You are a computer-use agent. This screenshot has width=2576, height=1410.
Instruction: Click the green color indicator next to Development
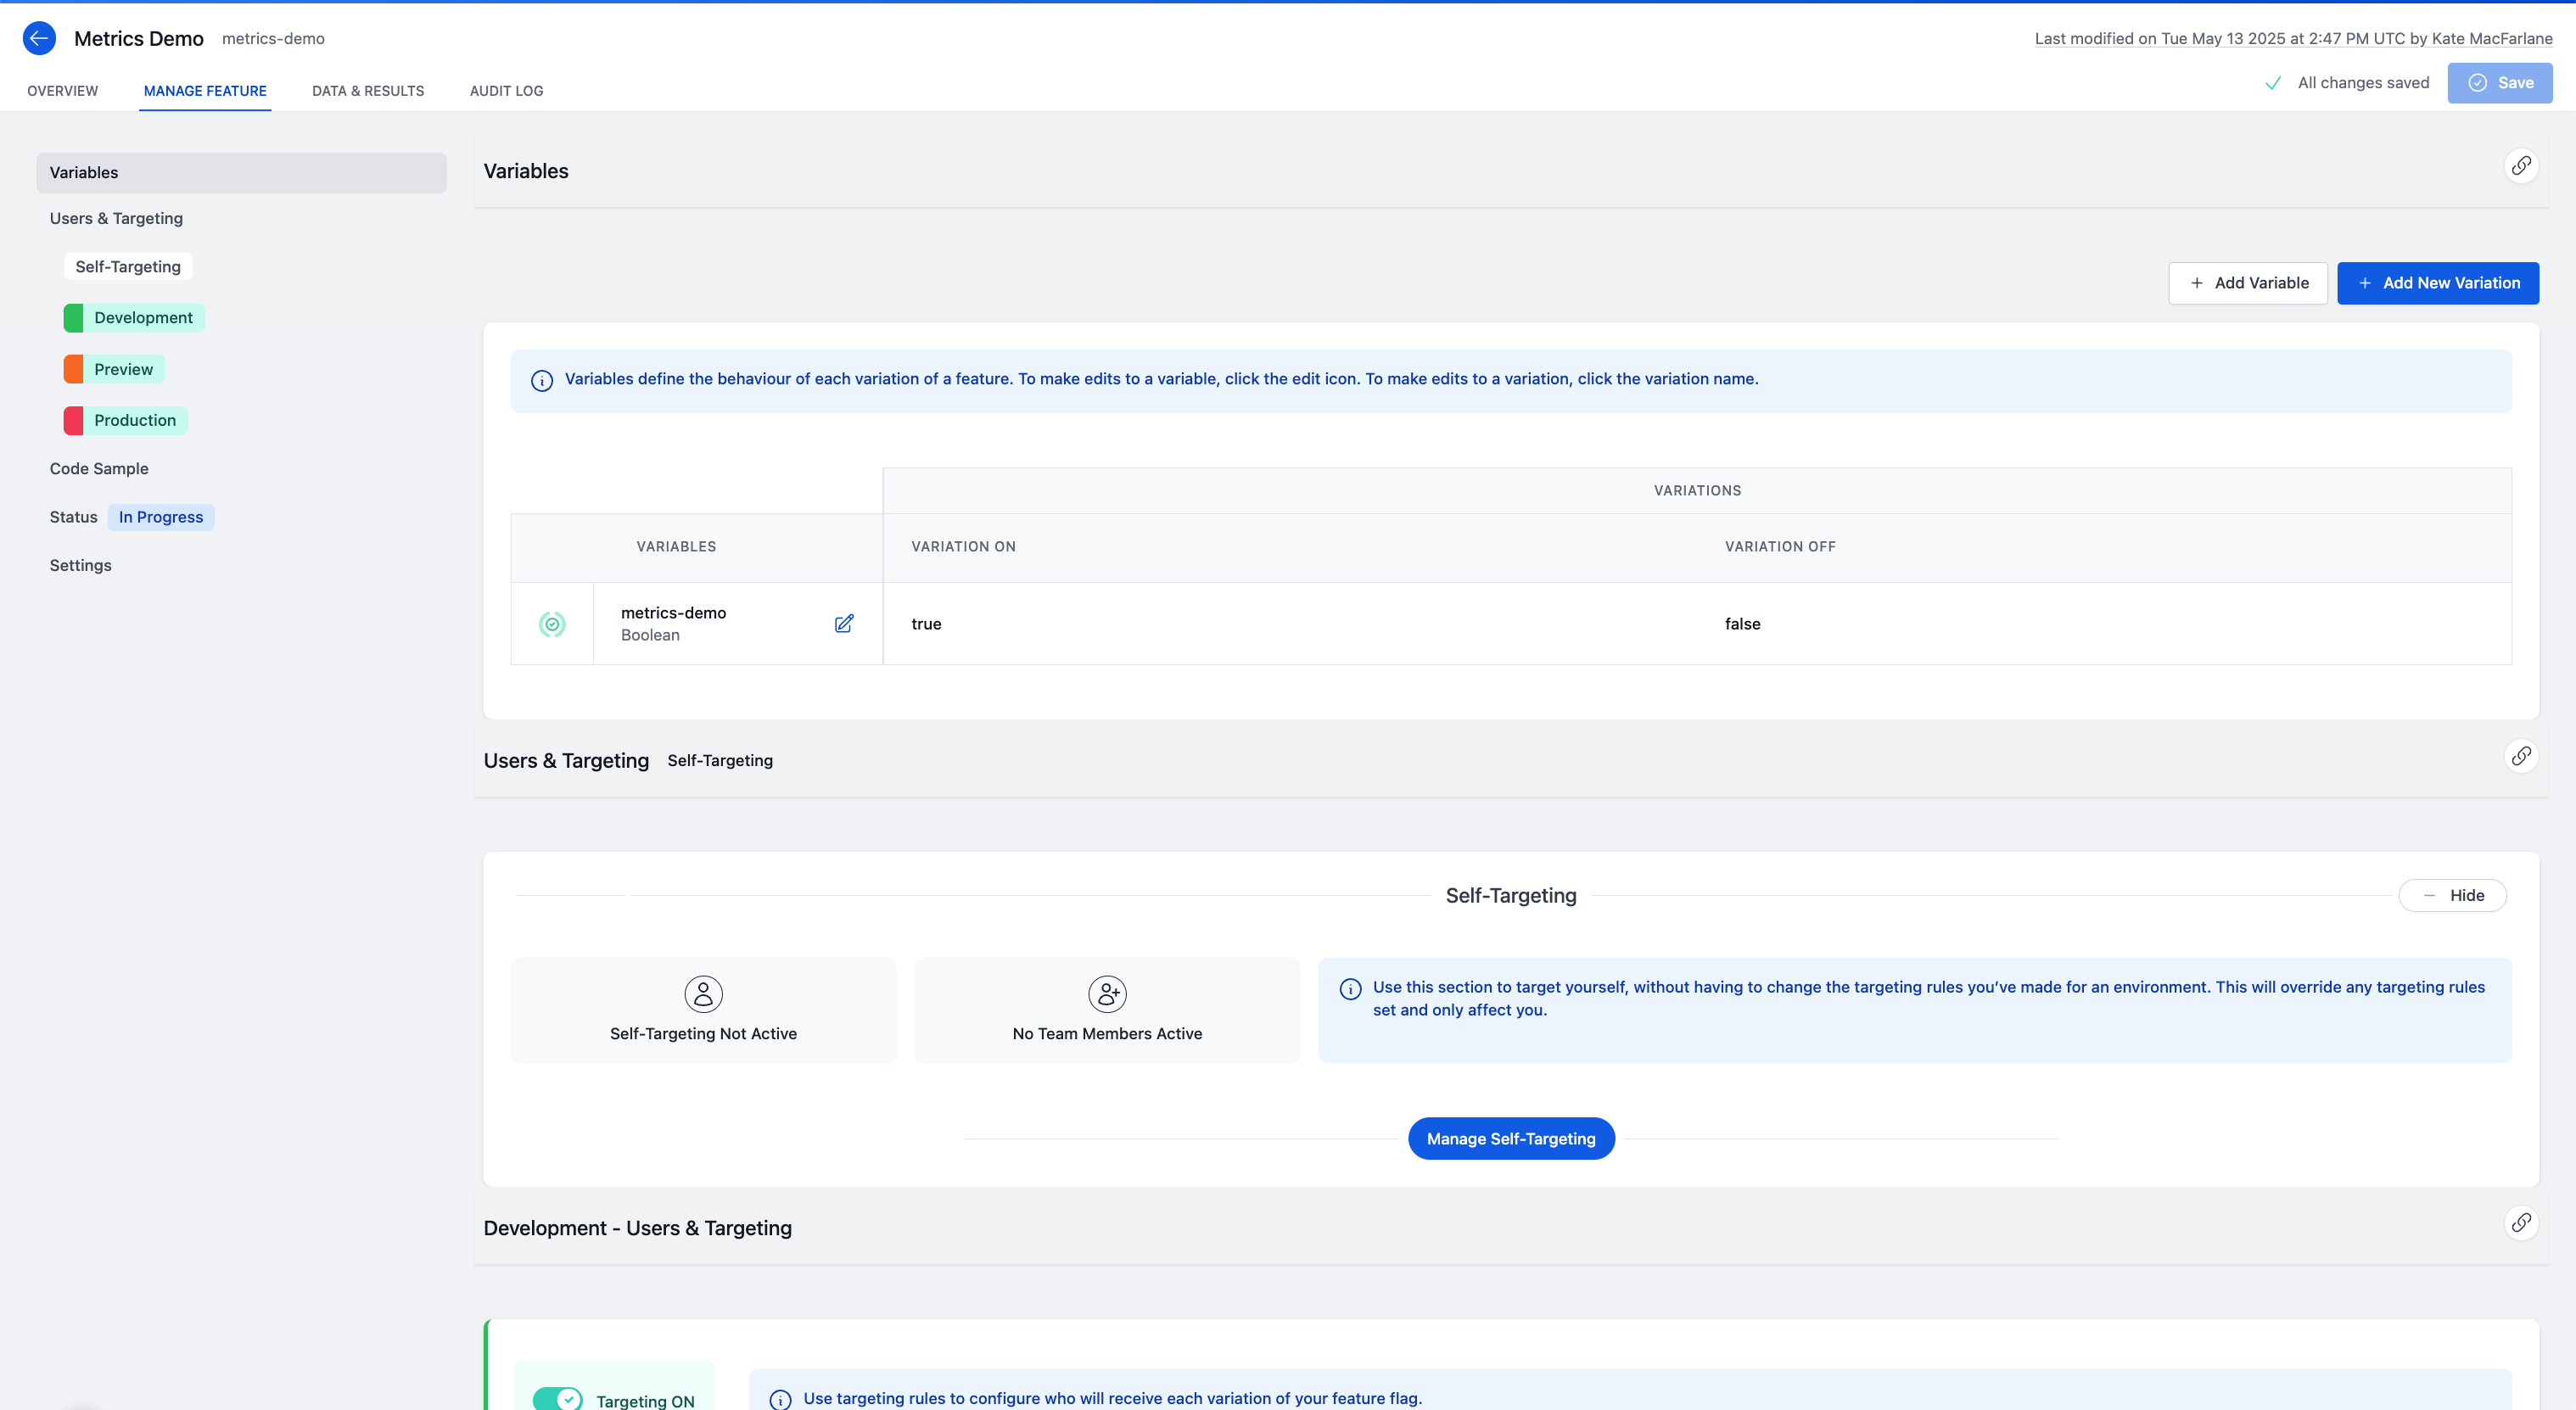[x=75, y=317]
